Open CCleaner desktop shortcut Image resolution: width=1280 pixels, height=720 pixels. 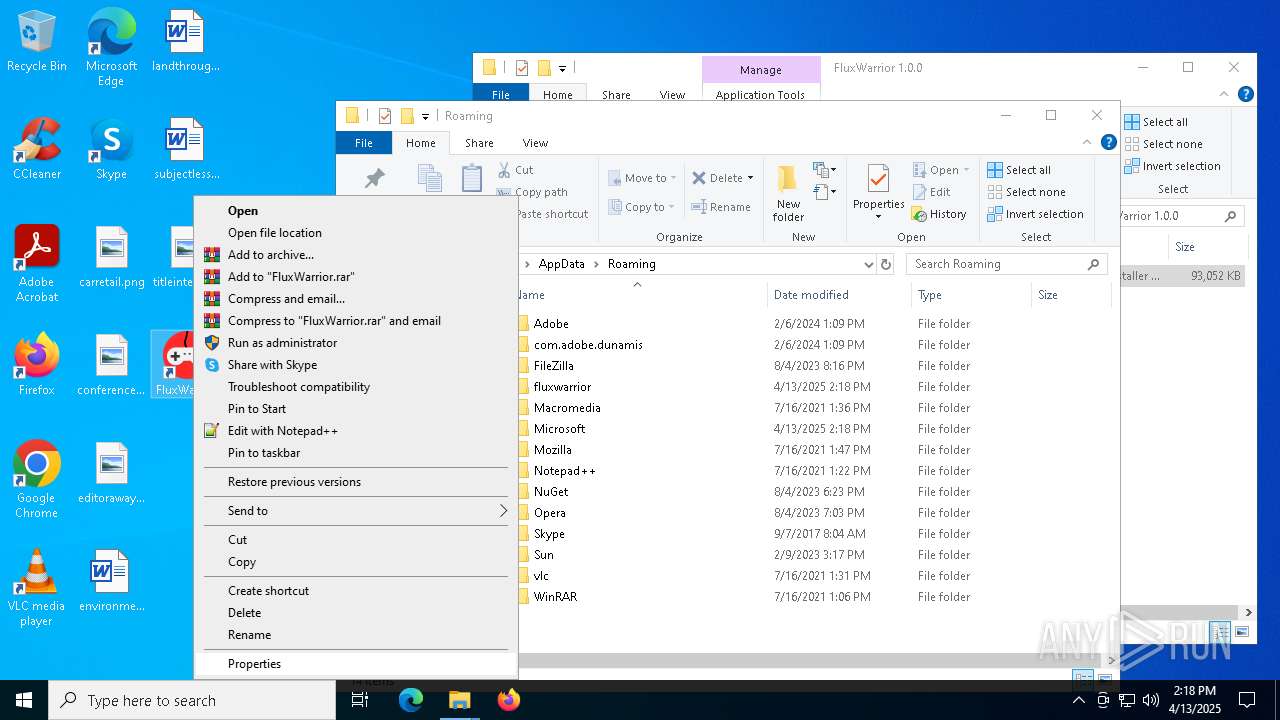click(x=37, y=150)
